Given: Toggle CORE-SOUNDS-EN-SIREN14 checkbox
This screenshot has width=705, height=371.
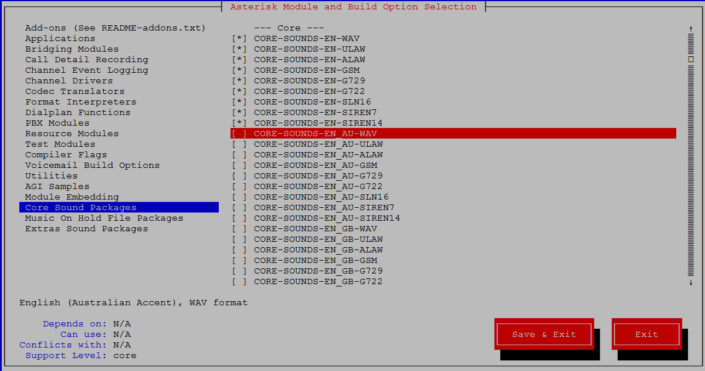Looking at the screenshot, I should pos(239,123).
